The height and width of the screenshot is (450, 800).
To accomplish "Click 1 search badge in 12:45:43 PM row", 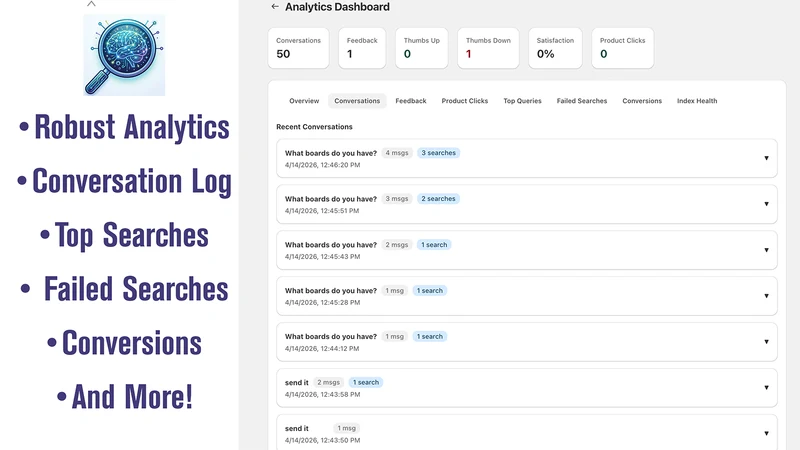I will click(x=434, y=245).
